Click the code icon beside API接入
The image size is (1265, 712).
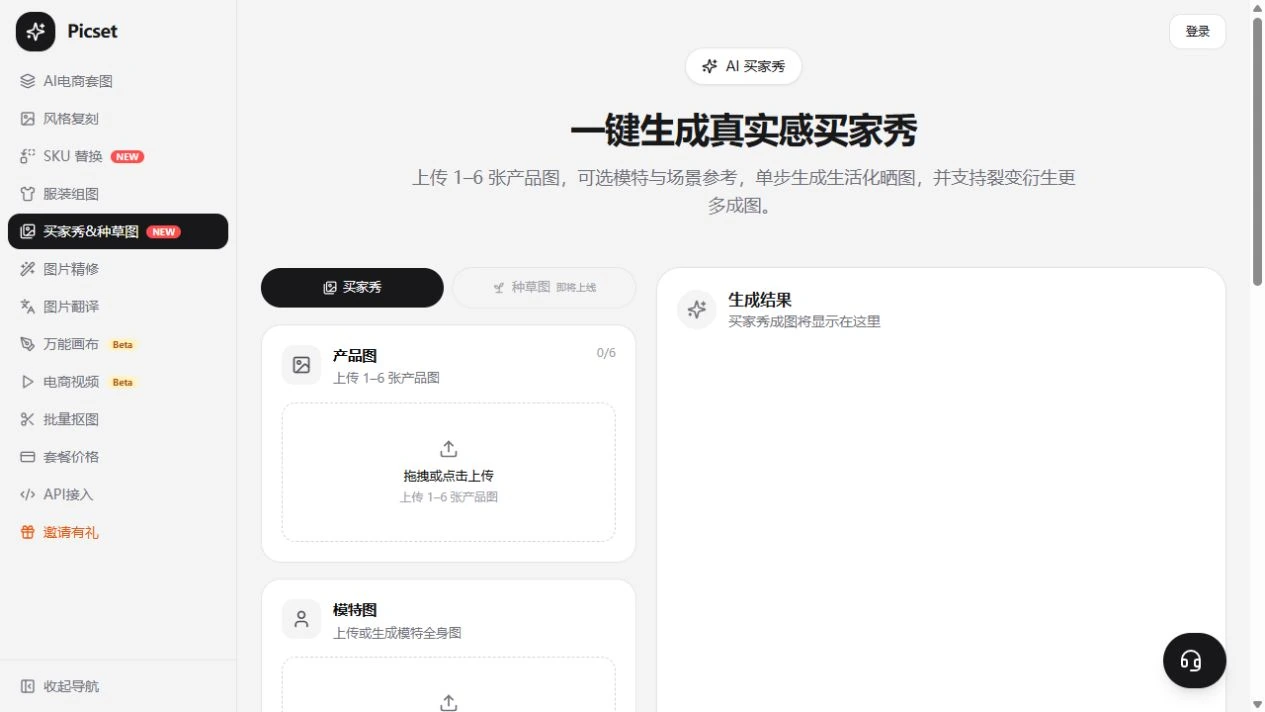pyautogui.click(x=28, y=494)
